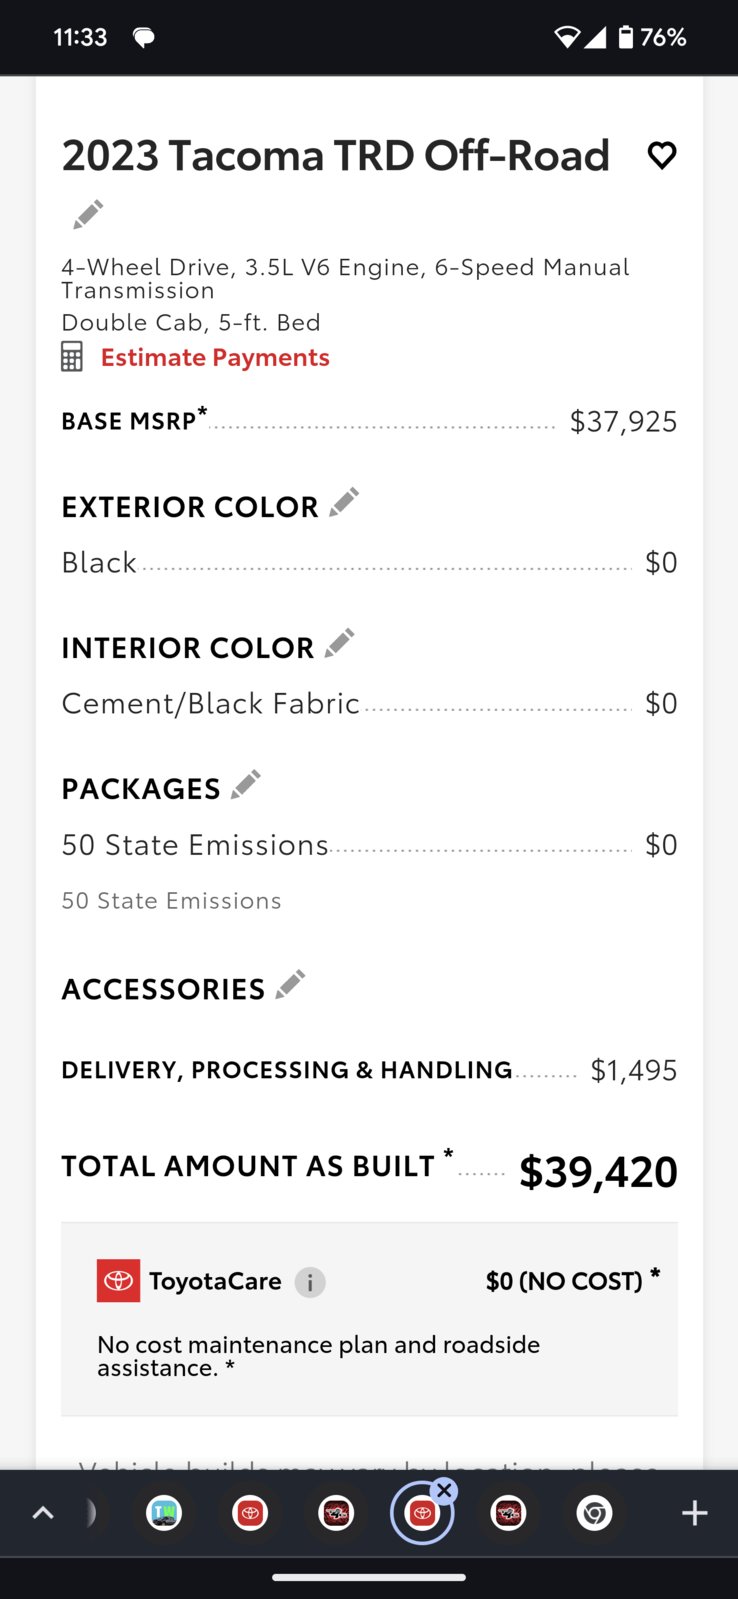Viewport: 738px width, 1599px height.
Task: Expand the tab strip with up chevron
Action: pyautogui.click(x=43, y=1513)
